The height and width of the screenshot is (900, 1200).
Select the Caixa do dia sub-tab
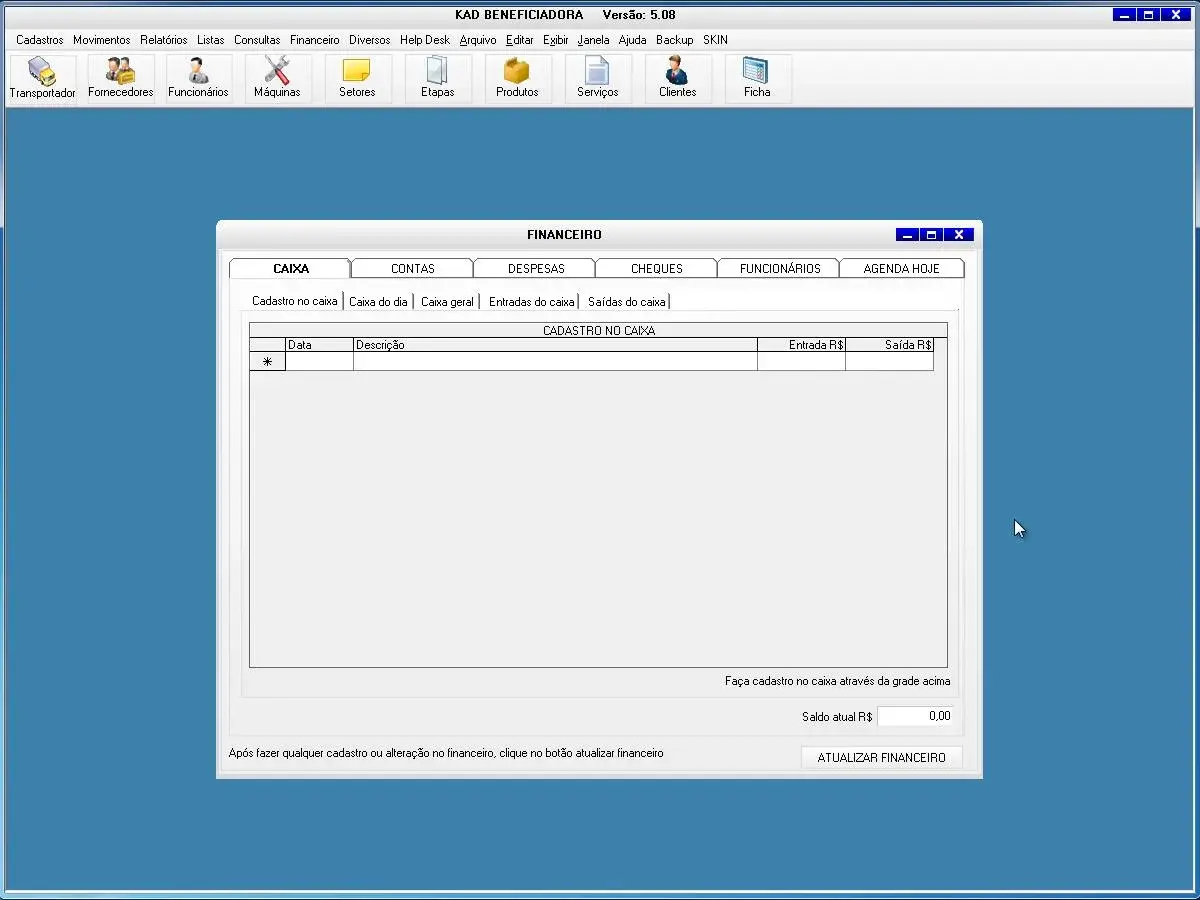pyautogui.click(x=378, y=301)
